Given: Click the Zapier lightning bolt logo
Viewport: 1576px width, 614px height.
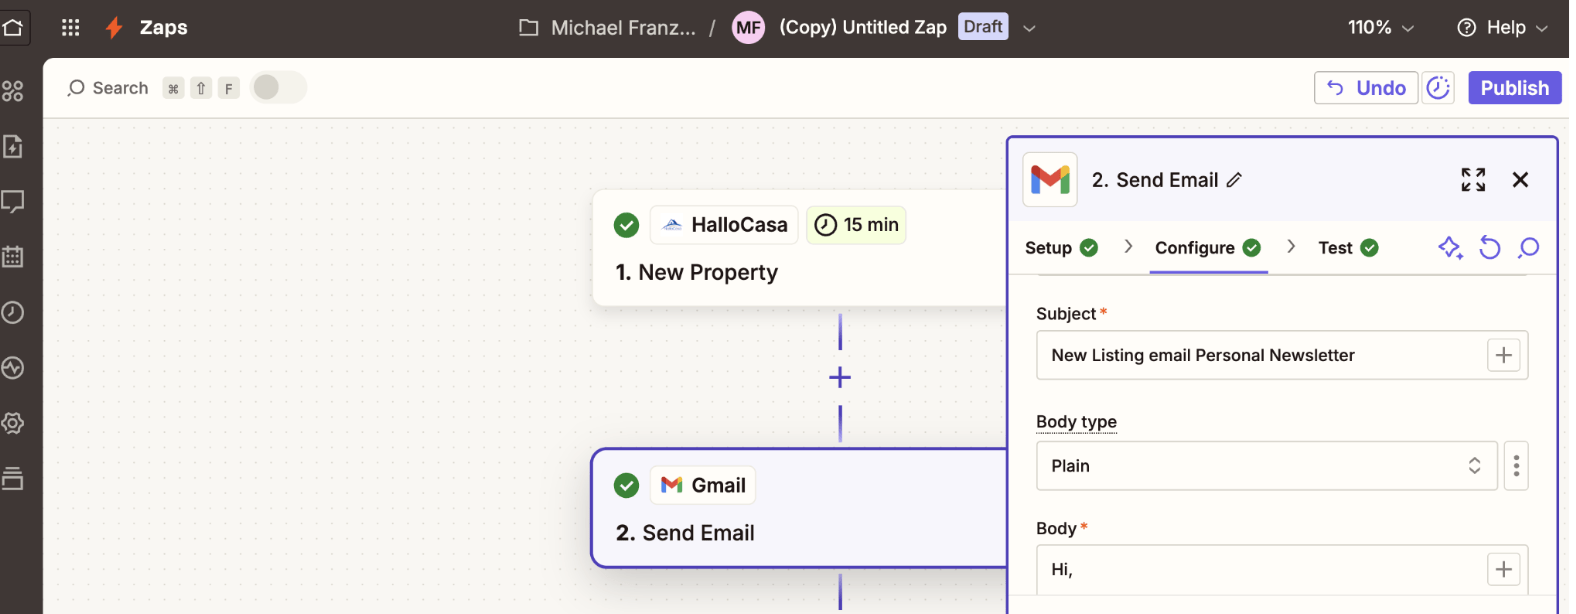Looking at the screenshot, I should (x=114, y=28).
